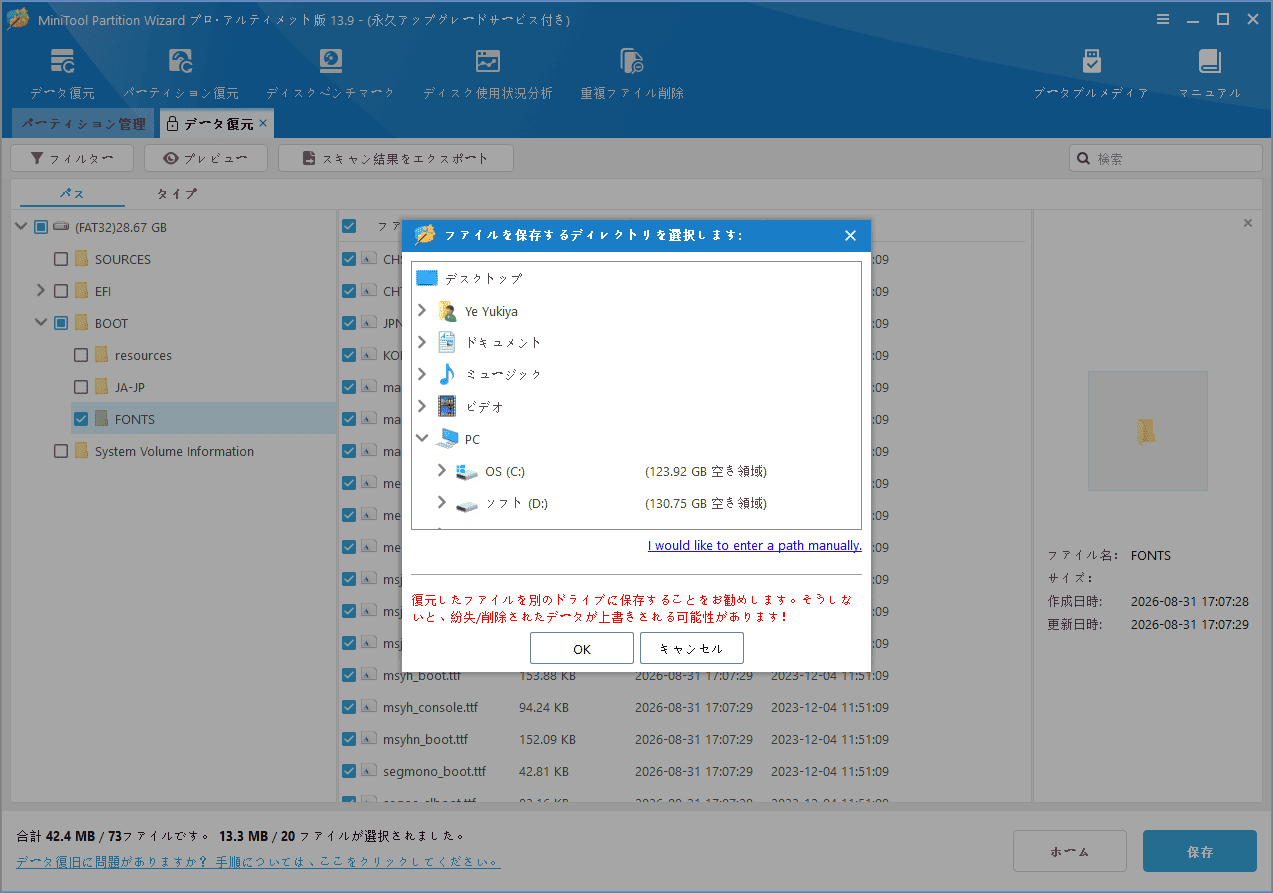1273x893 pixels.
Task: Expand ドキュメント node in dialog
Action: [422, 342]
